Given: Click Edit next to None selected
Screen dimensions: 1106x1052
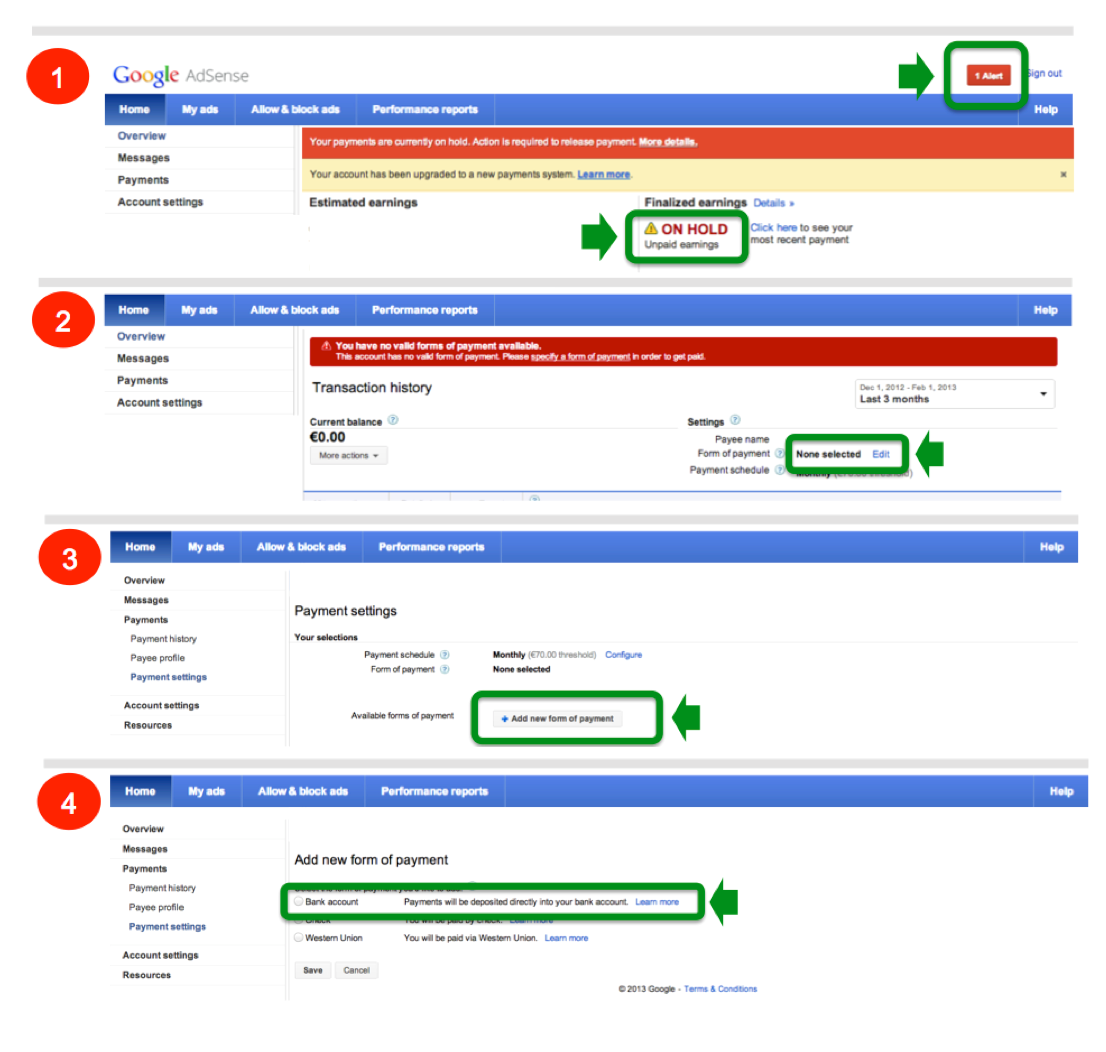Looking at the screenshot, I should point(880,454).
